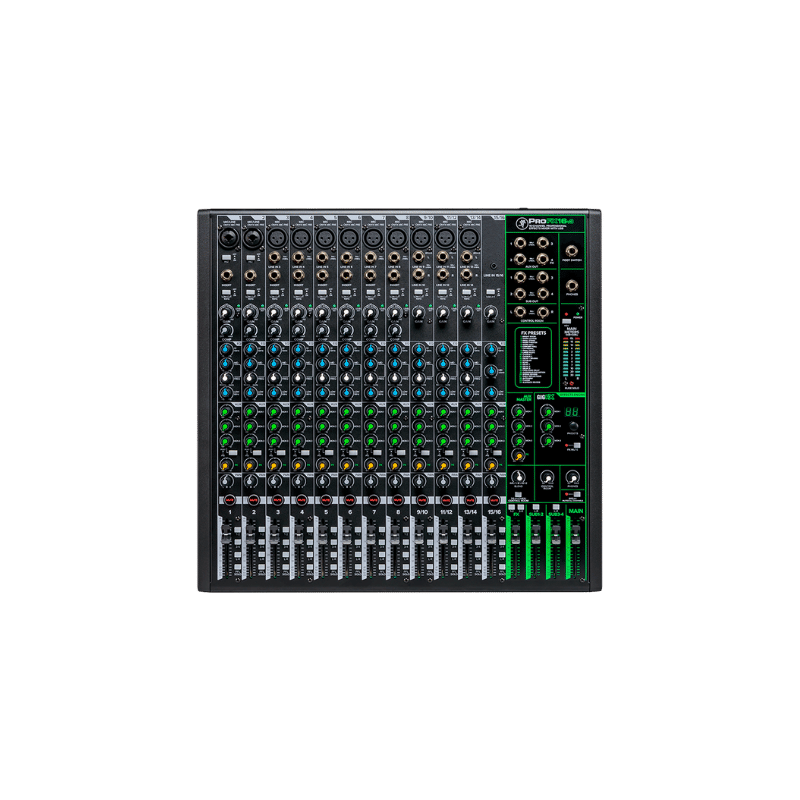Screen dimensions: 800x800
Task: Click the Phones output jack
Action: [571, 286]
